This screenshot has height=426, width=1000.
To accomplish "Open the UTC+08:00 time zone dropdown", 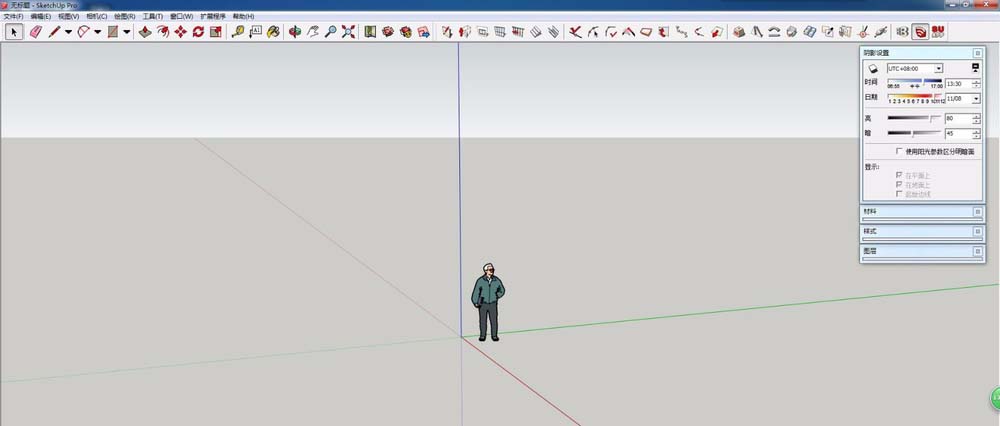I will (915, 68).
